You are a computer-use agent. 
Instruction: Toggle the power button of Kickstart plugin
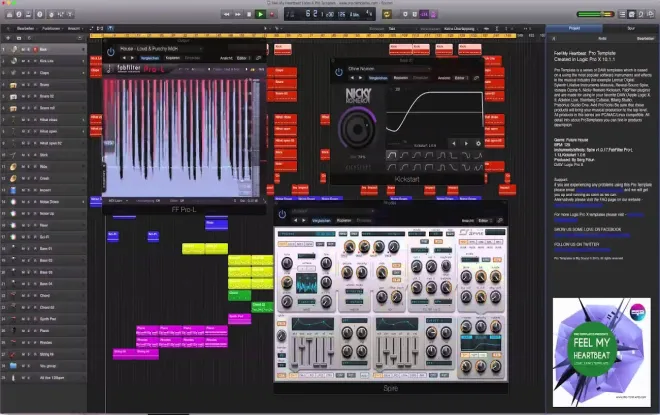(x=339, y=72)
